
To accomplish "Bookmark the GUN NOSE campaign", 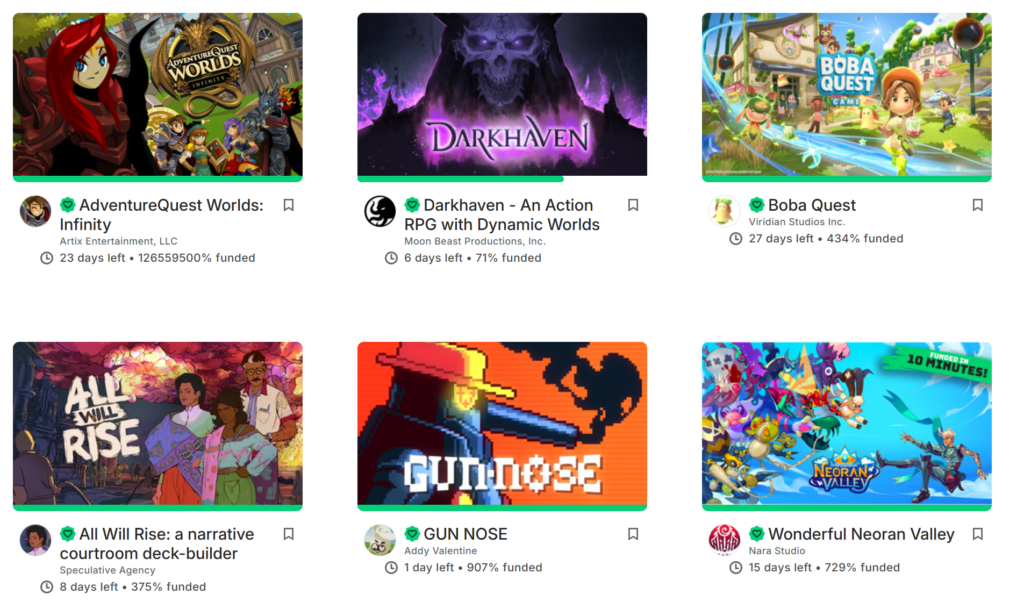I will [633, 534].
